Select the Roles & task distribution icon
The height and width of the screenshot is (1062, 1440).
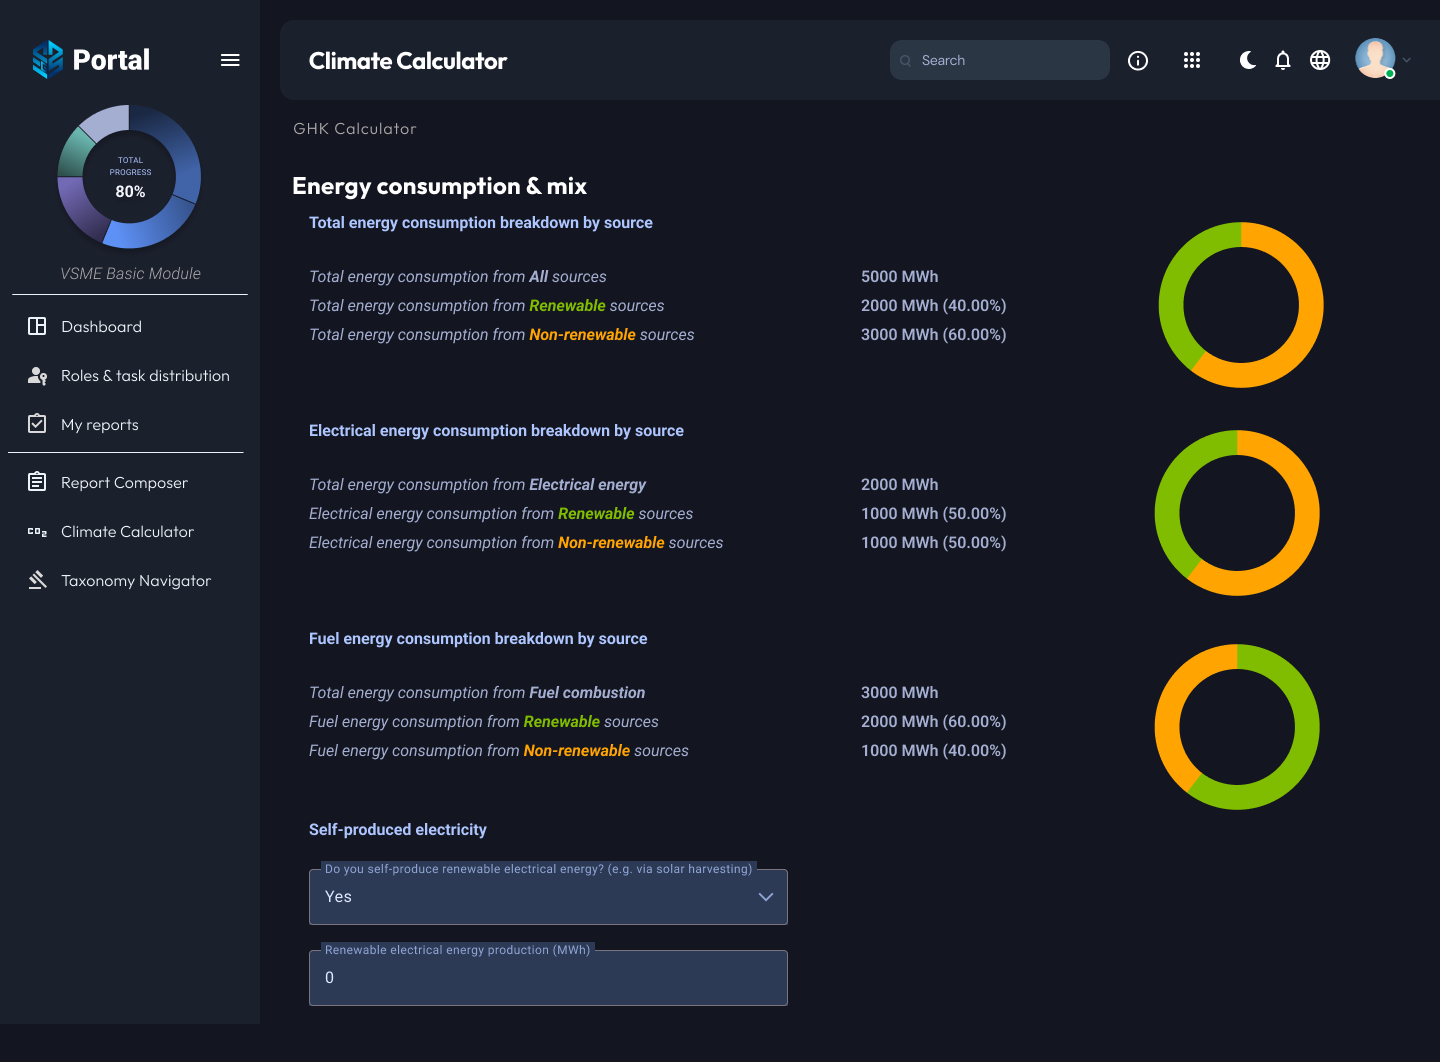[37, 375]
